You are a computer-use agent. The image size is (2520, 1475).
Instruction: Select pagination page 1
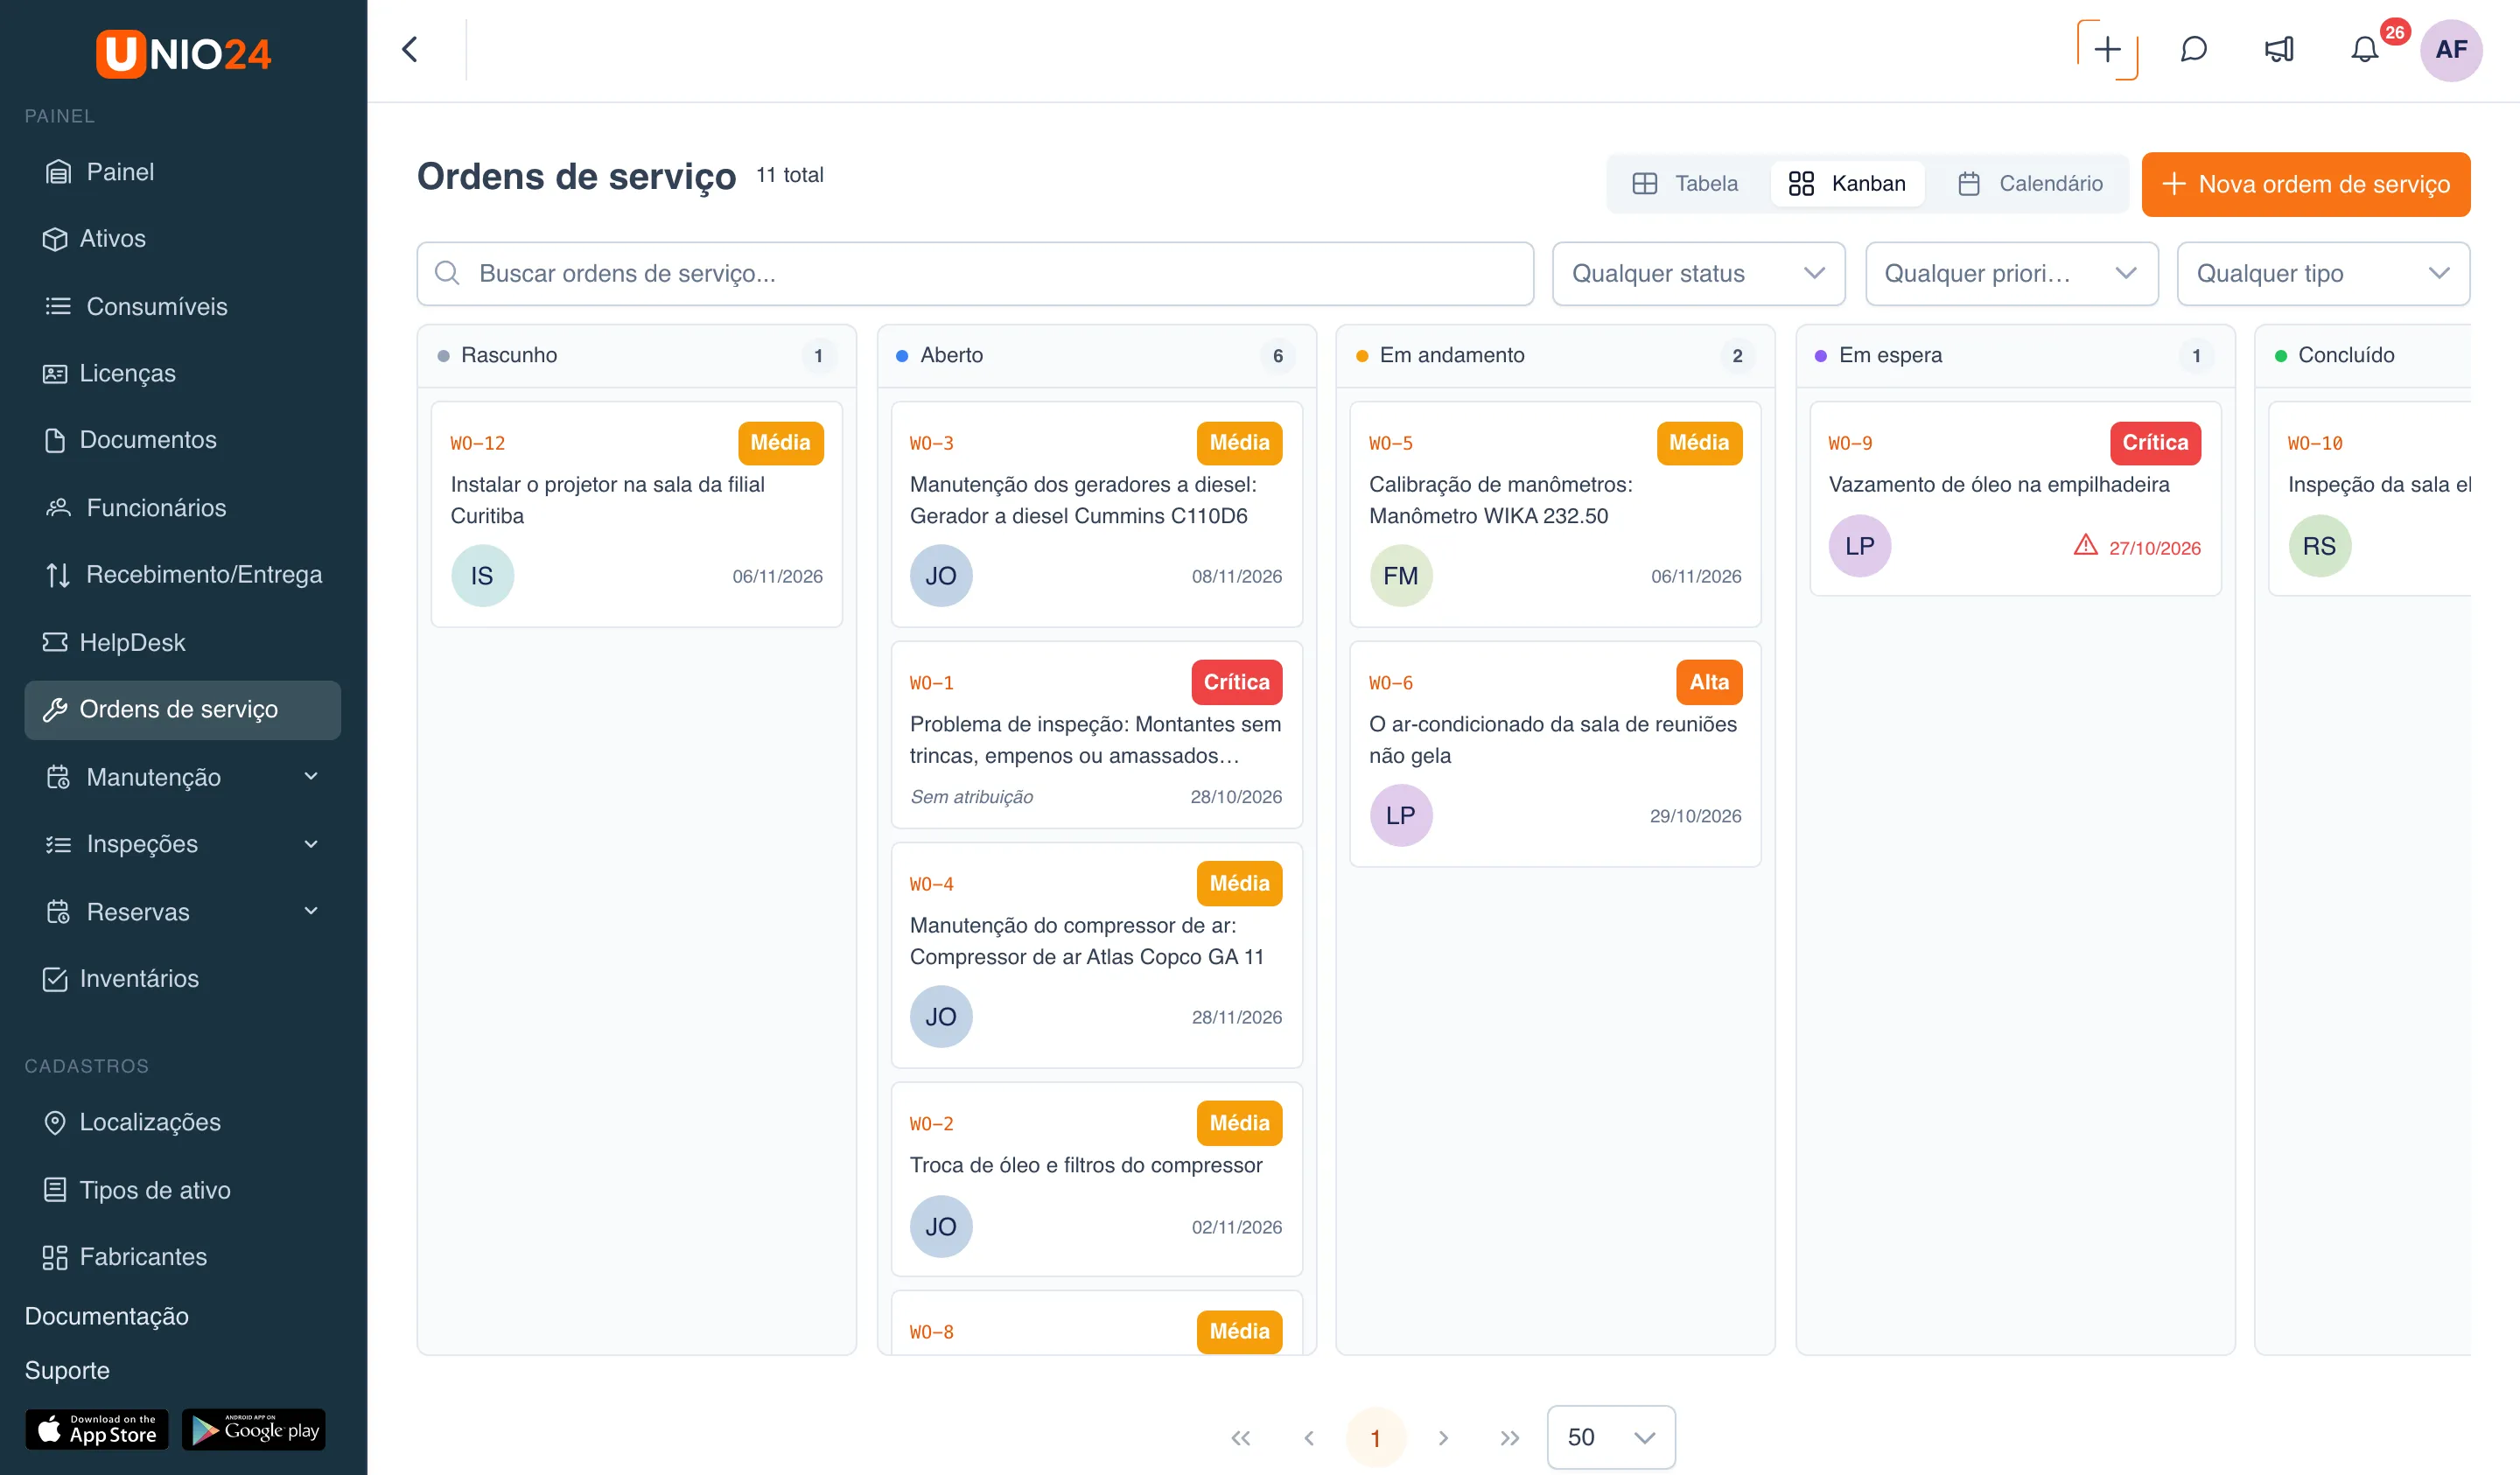(1376, 1437)
